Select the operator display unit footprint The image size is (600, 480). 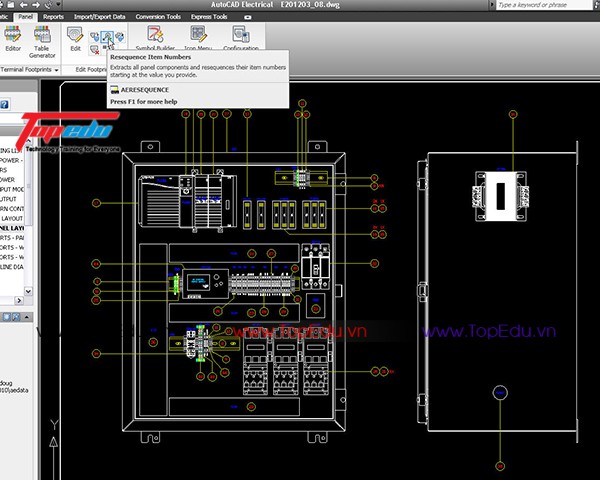205,283
